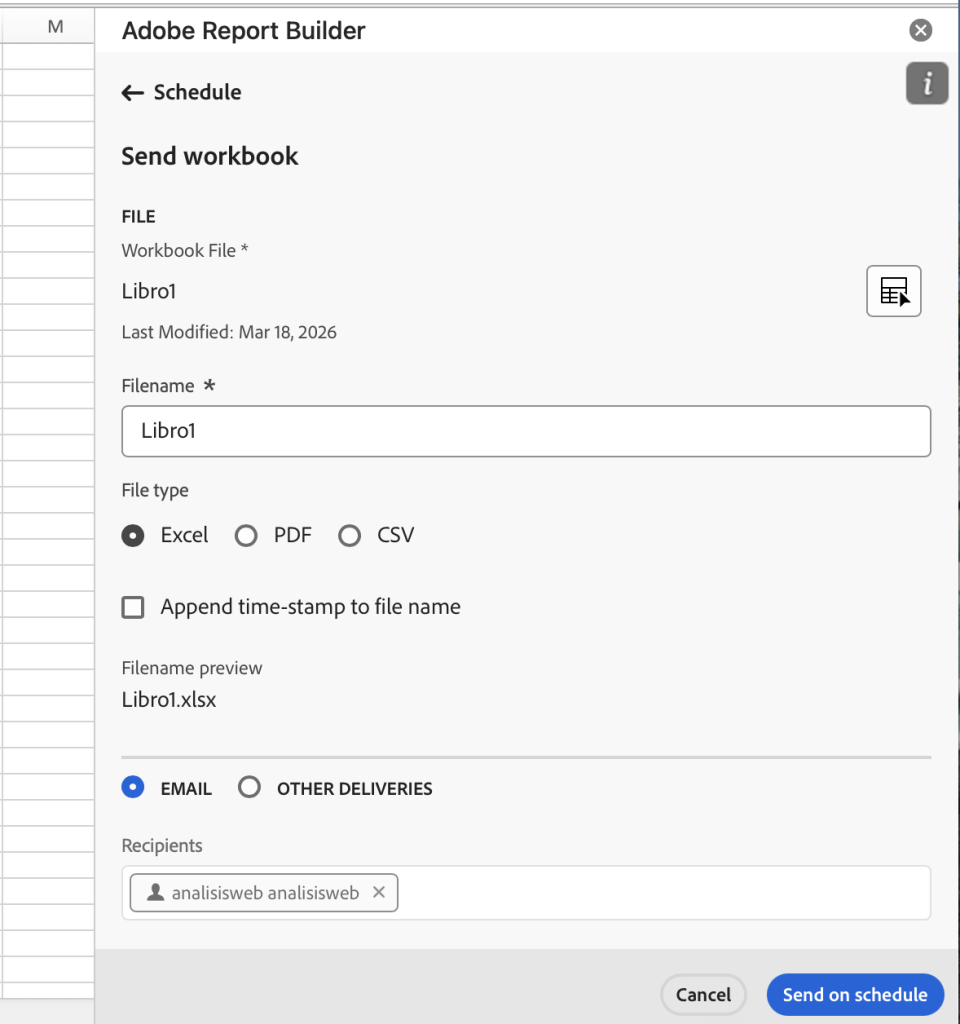Choose OTHER DELIVERIES option
The image size is (960, 1024).
click(x=249, y=787)
